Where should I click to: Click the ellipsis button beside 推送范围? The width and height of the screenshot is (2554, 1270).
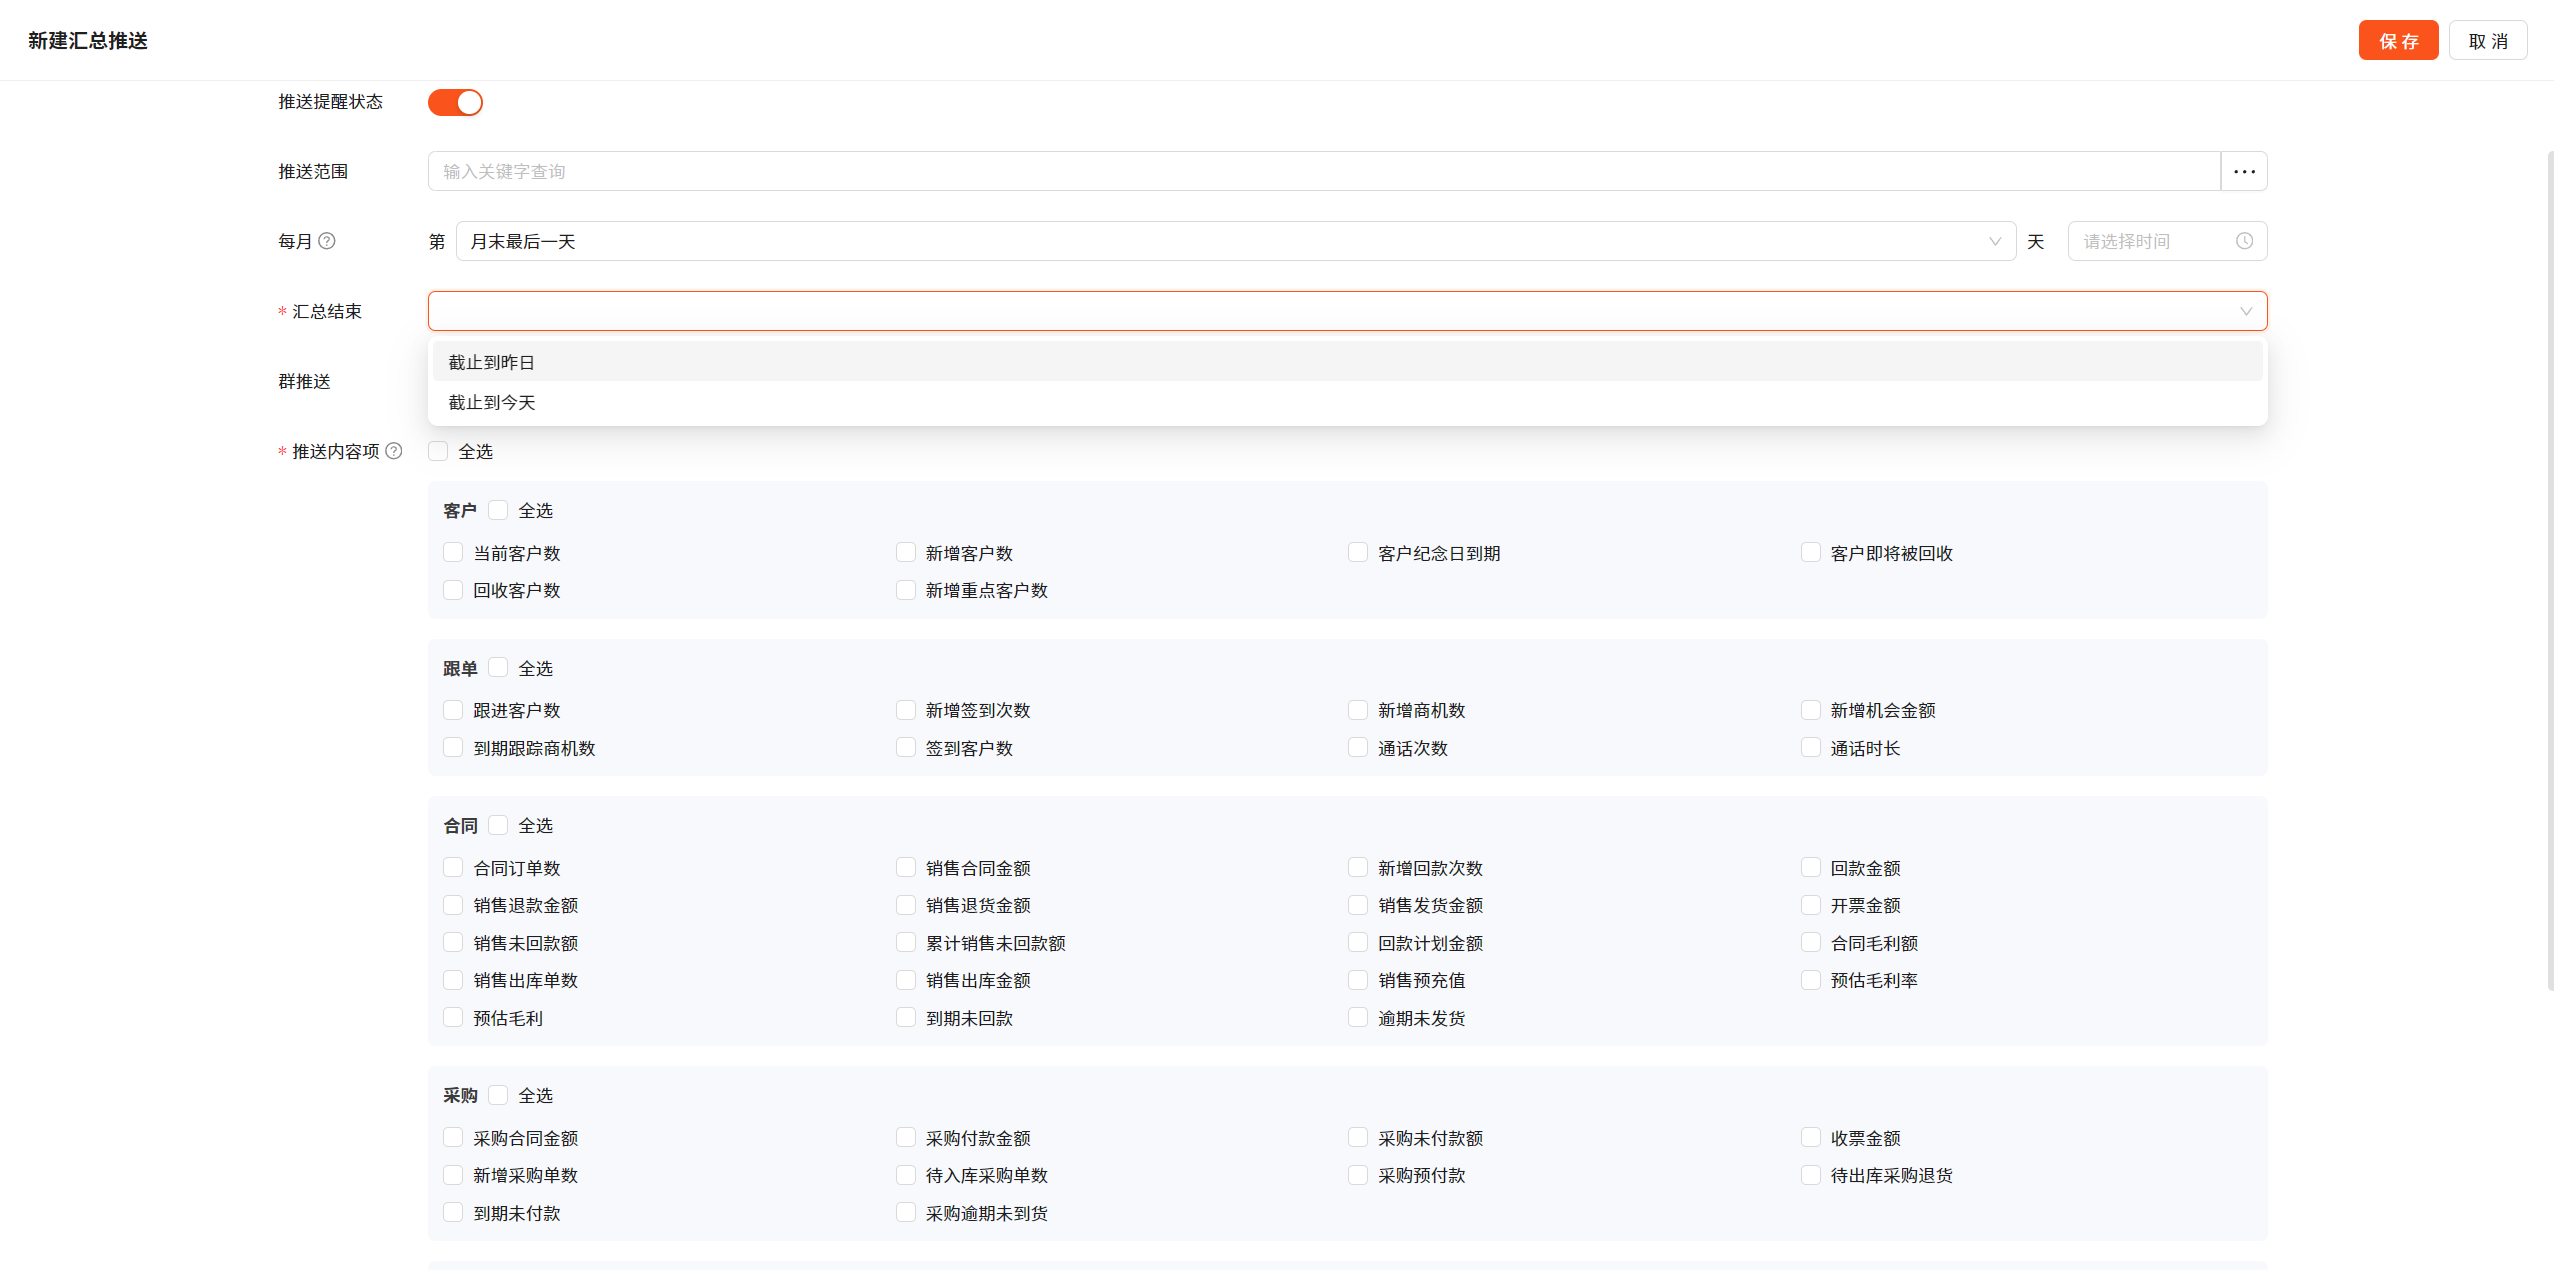pos(2244,171)
